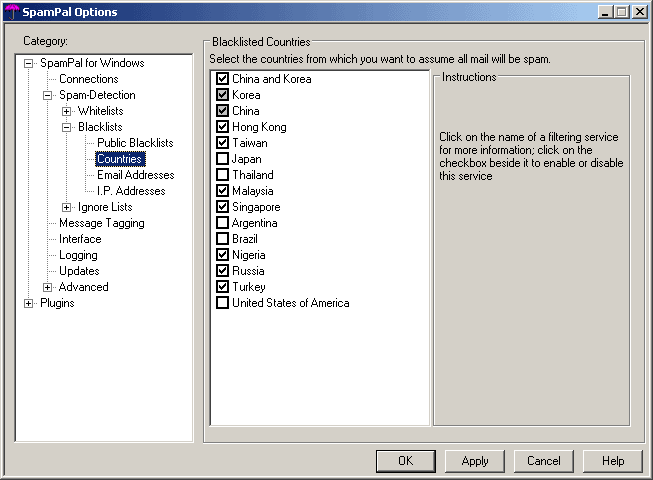Expand the Whitelists tree node

tap(67, 111)
